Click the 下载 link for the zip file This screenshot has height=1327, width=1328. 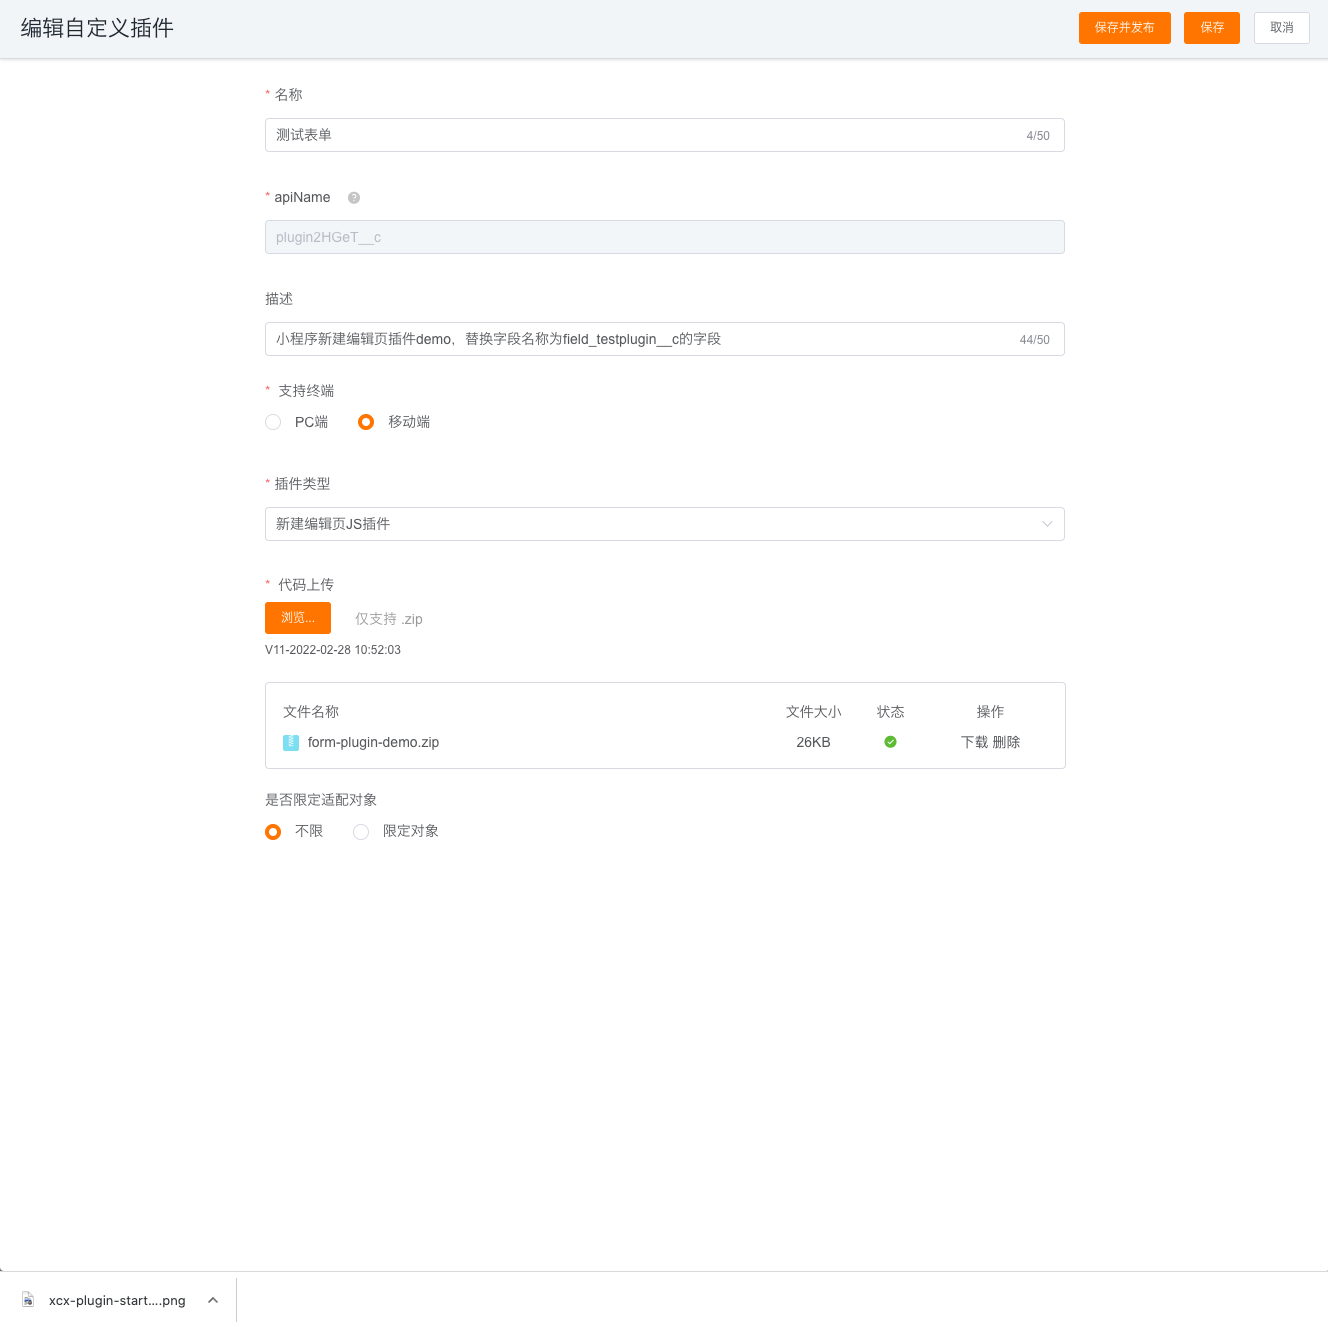point(974,742)
